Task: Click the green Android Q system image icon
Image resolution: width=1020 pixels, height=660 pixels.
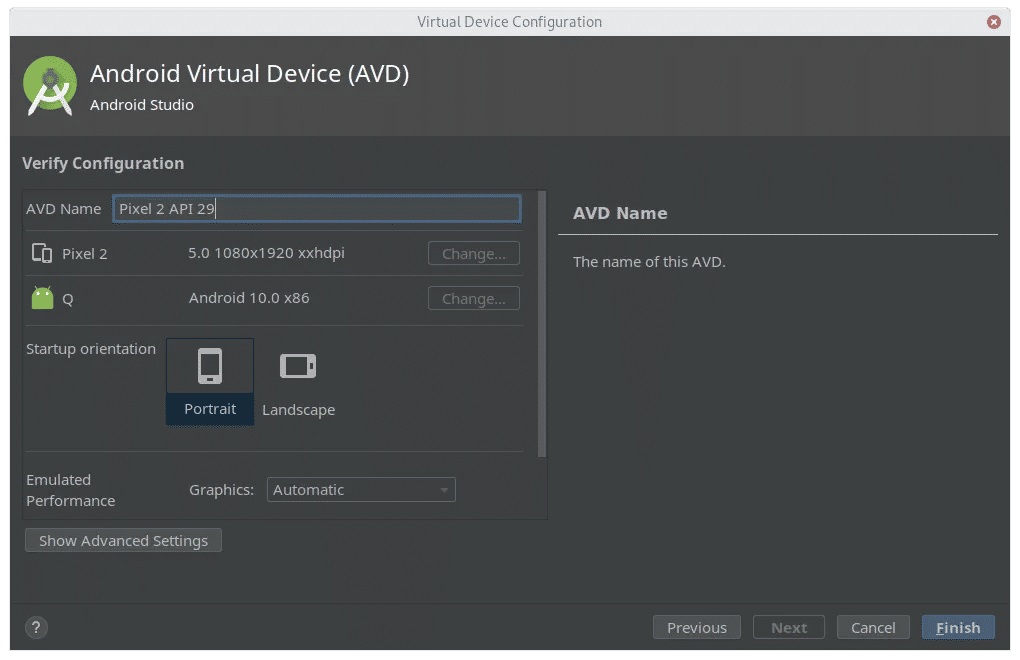Action: tap(42, 298)
